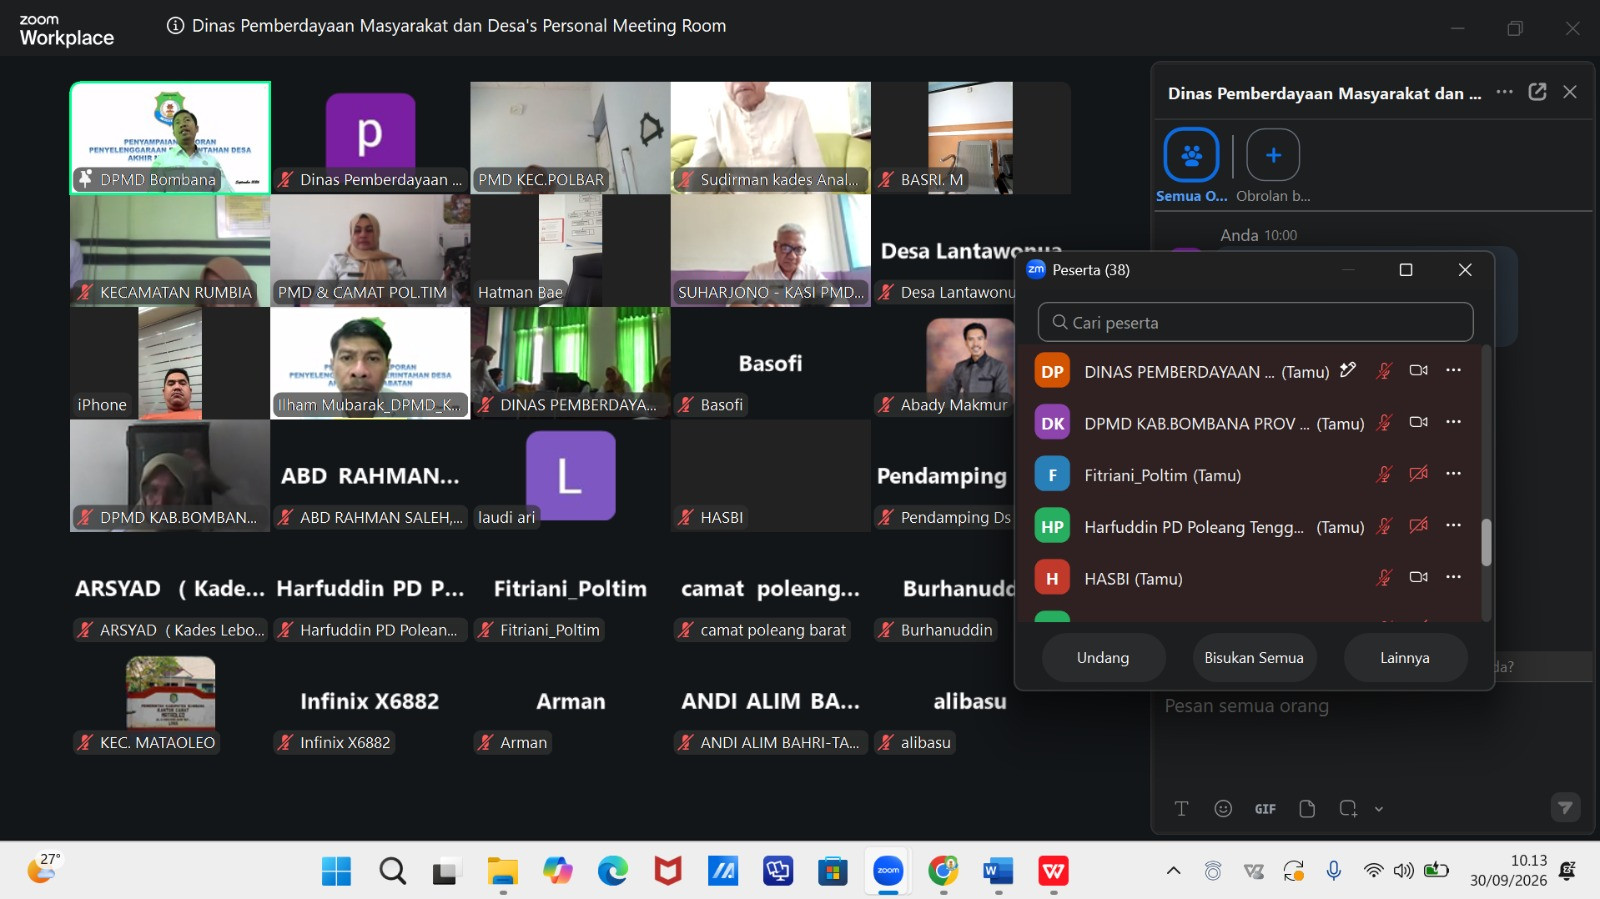Toggle HASBI's video camera icon

pyautogui.click(x=1418, y=577)
